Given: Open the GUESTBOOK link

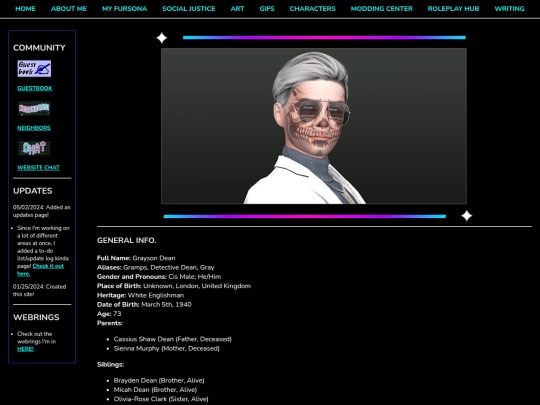Looking at the screenshot, I should coord(35,89).
